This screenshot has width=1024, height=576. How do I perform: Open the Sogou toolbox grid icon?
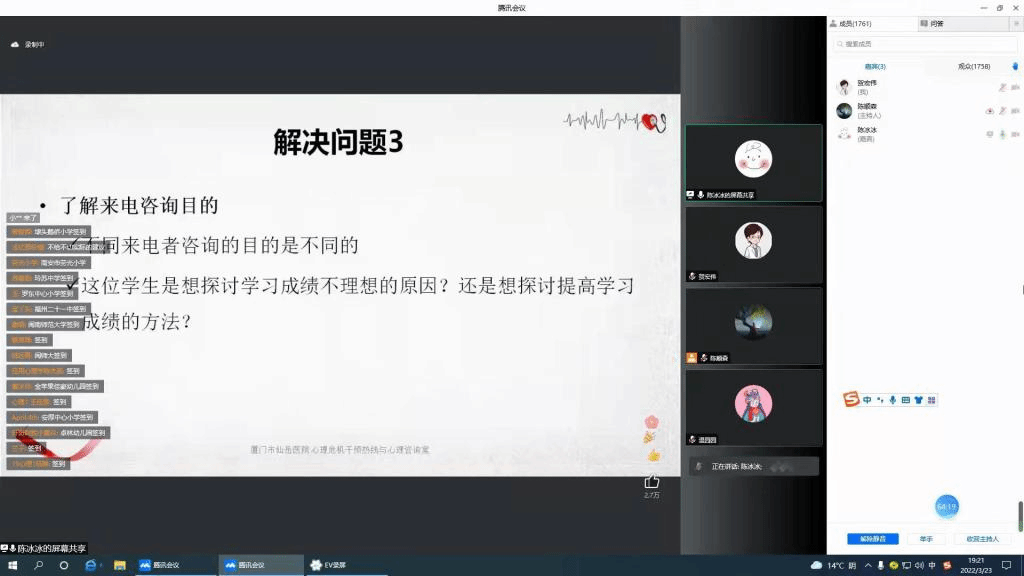pos(932,400)
